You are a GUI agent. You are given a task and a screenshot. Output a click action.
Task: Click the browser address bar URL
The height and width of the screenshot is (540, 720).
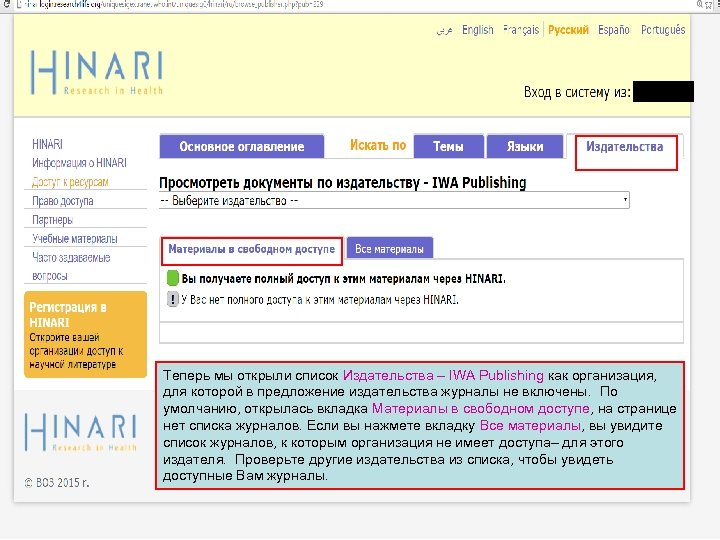point(173,5)
